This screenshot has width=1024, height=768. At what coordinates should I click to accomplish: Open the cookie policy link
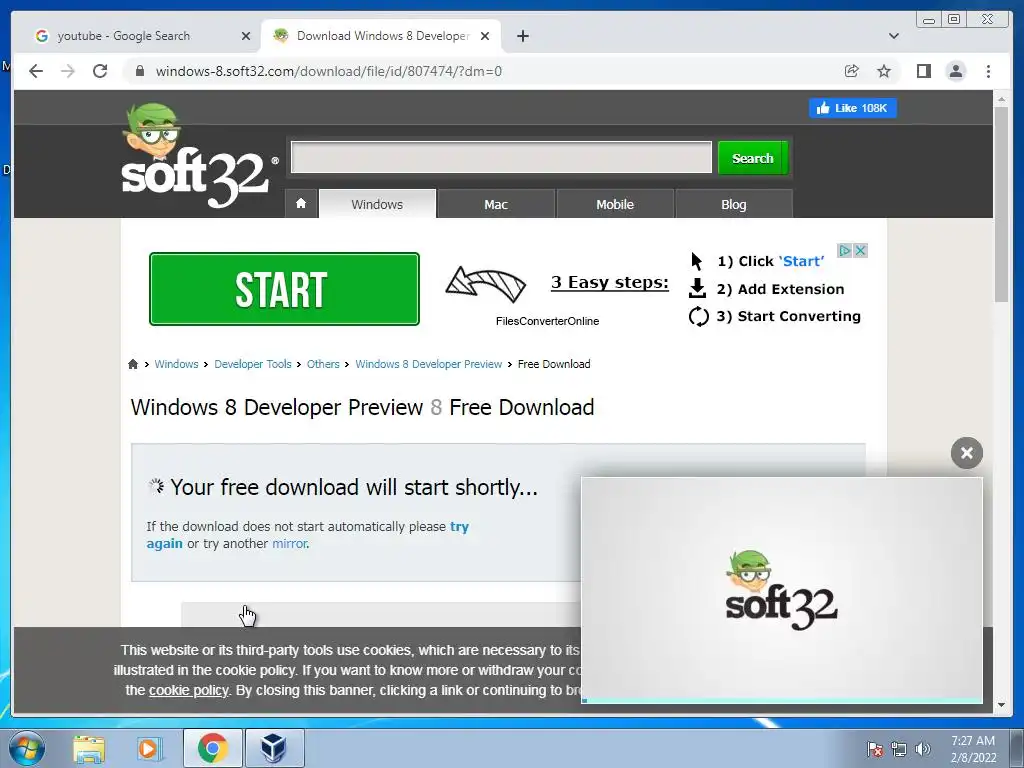click(x=189, y=690)
